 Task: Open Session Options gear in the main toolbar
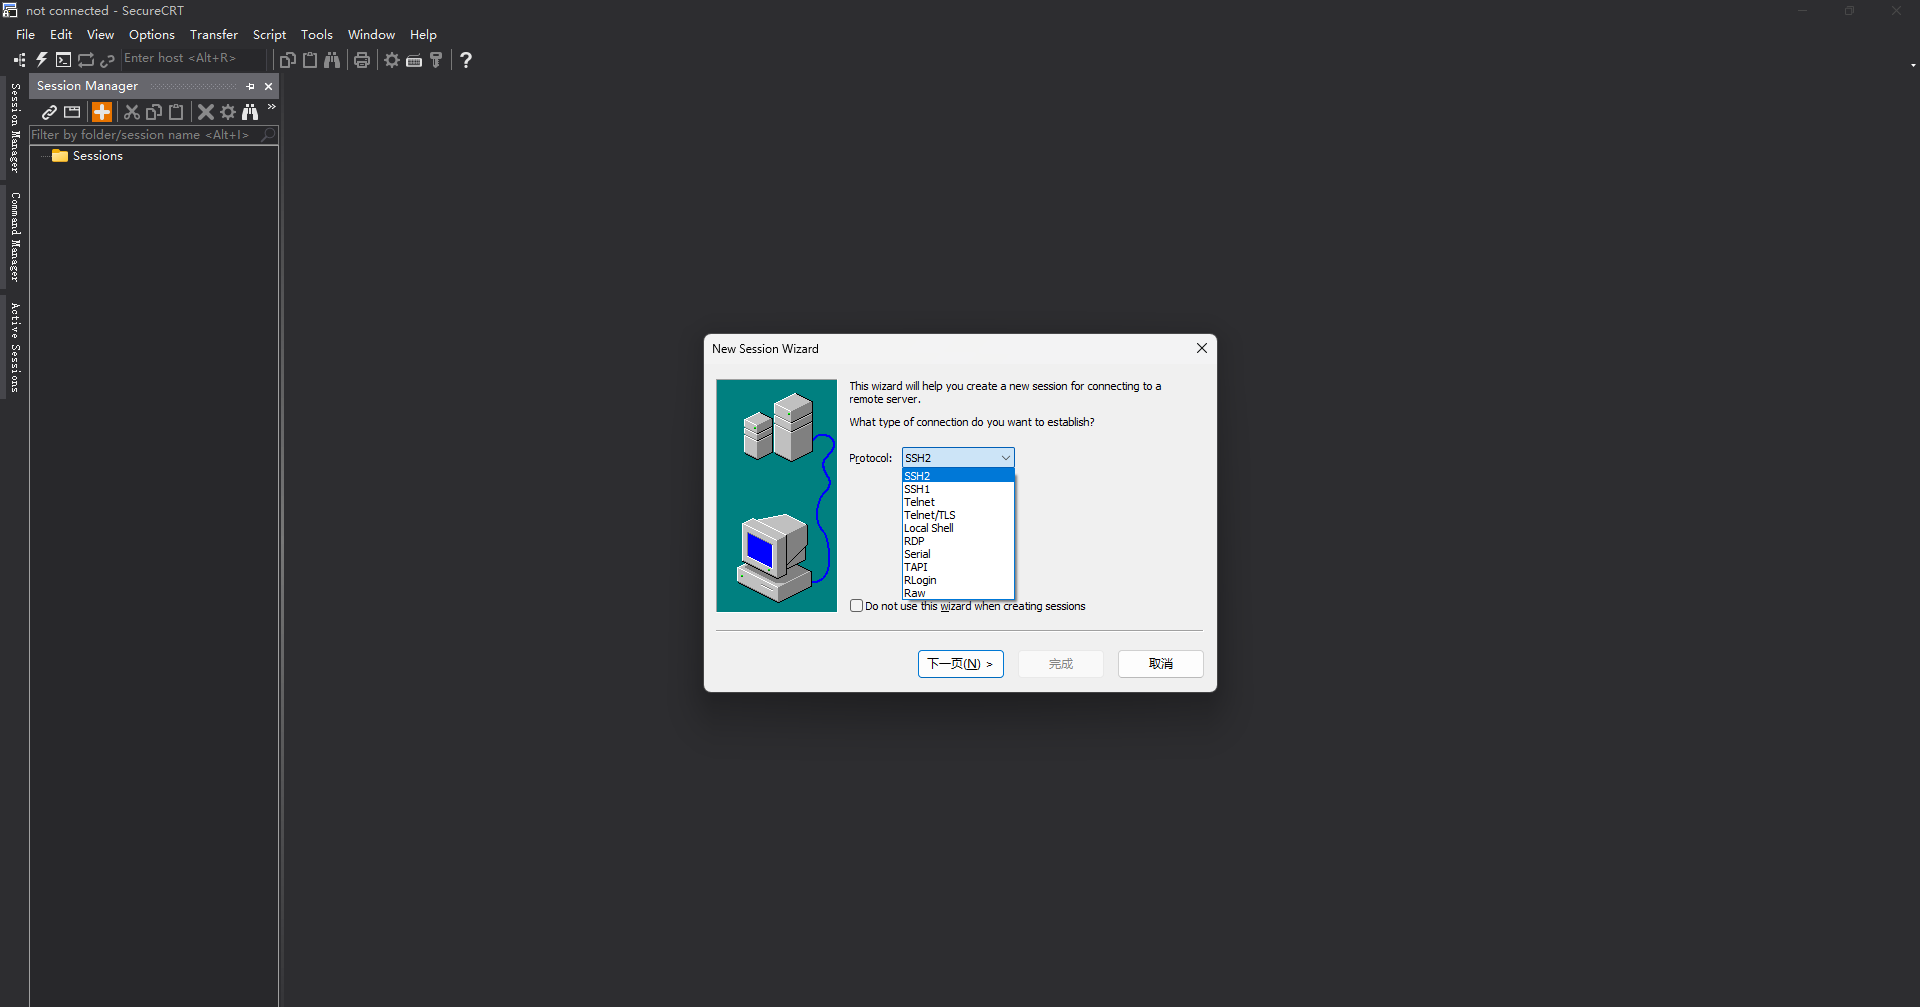click(x=392, y=60)
